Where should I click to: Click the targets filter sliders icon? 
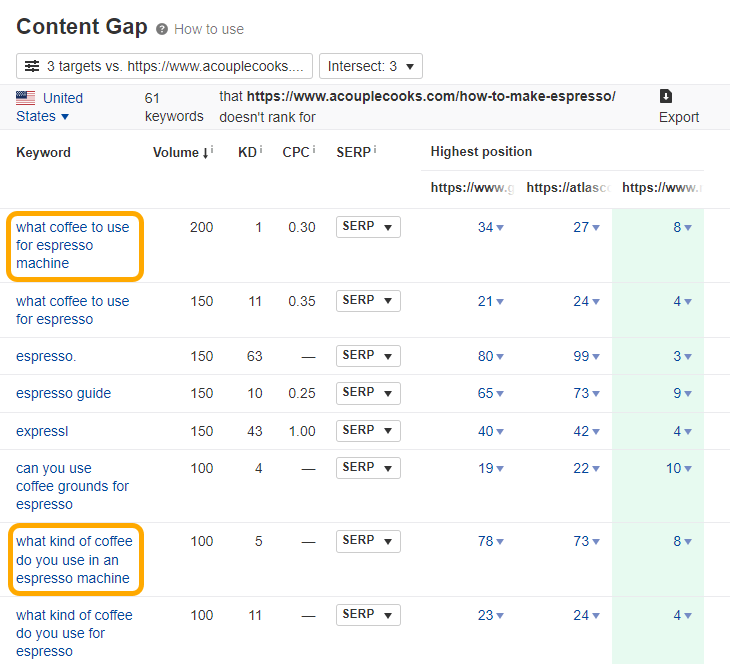[x=32, y=66]
